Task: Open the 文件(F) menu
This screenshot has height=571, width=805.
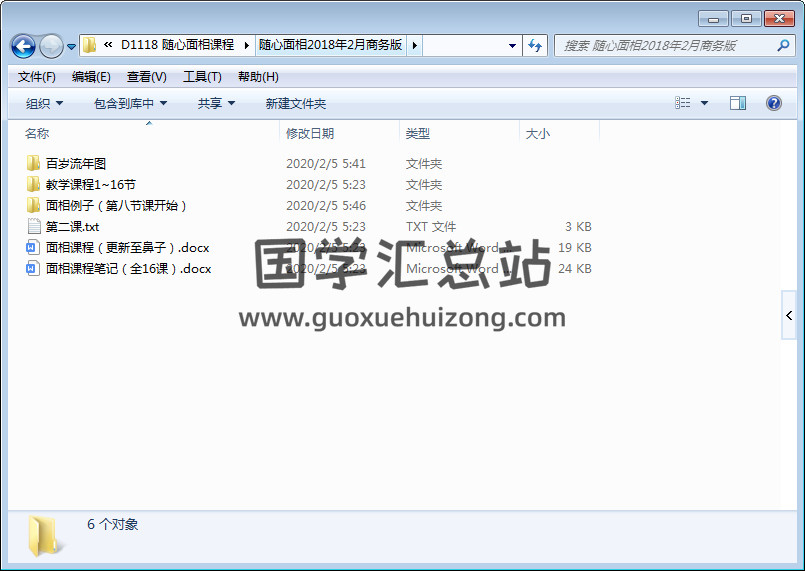Action: click(x=36, y=77)
